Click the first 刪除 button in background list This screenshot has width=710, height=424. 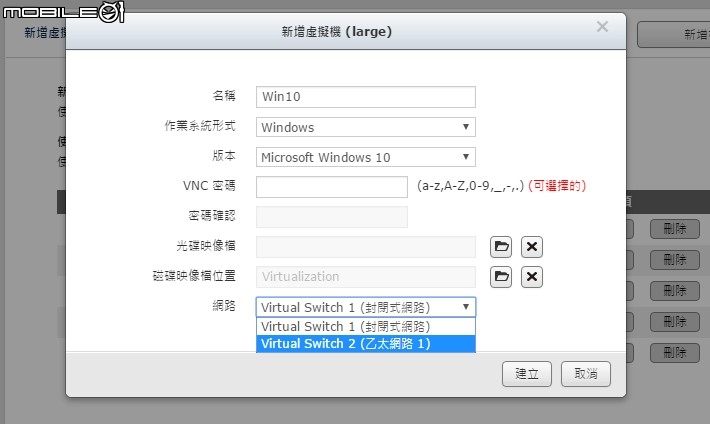[675, 229]
